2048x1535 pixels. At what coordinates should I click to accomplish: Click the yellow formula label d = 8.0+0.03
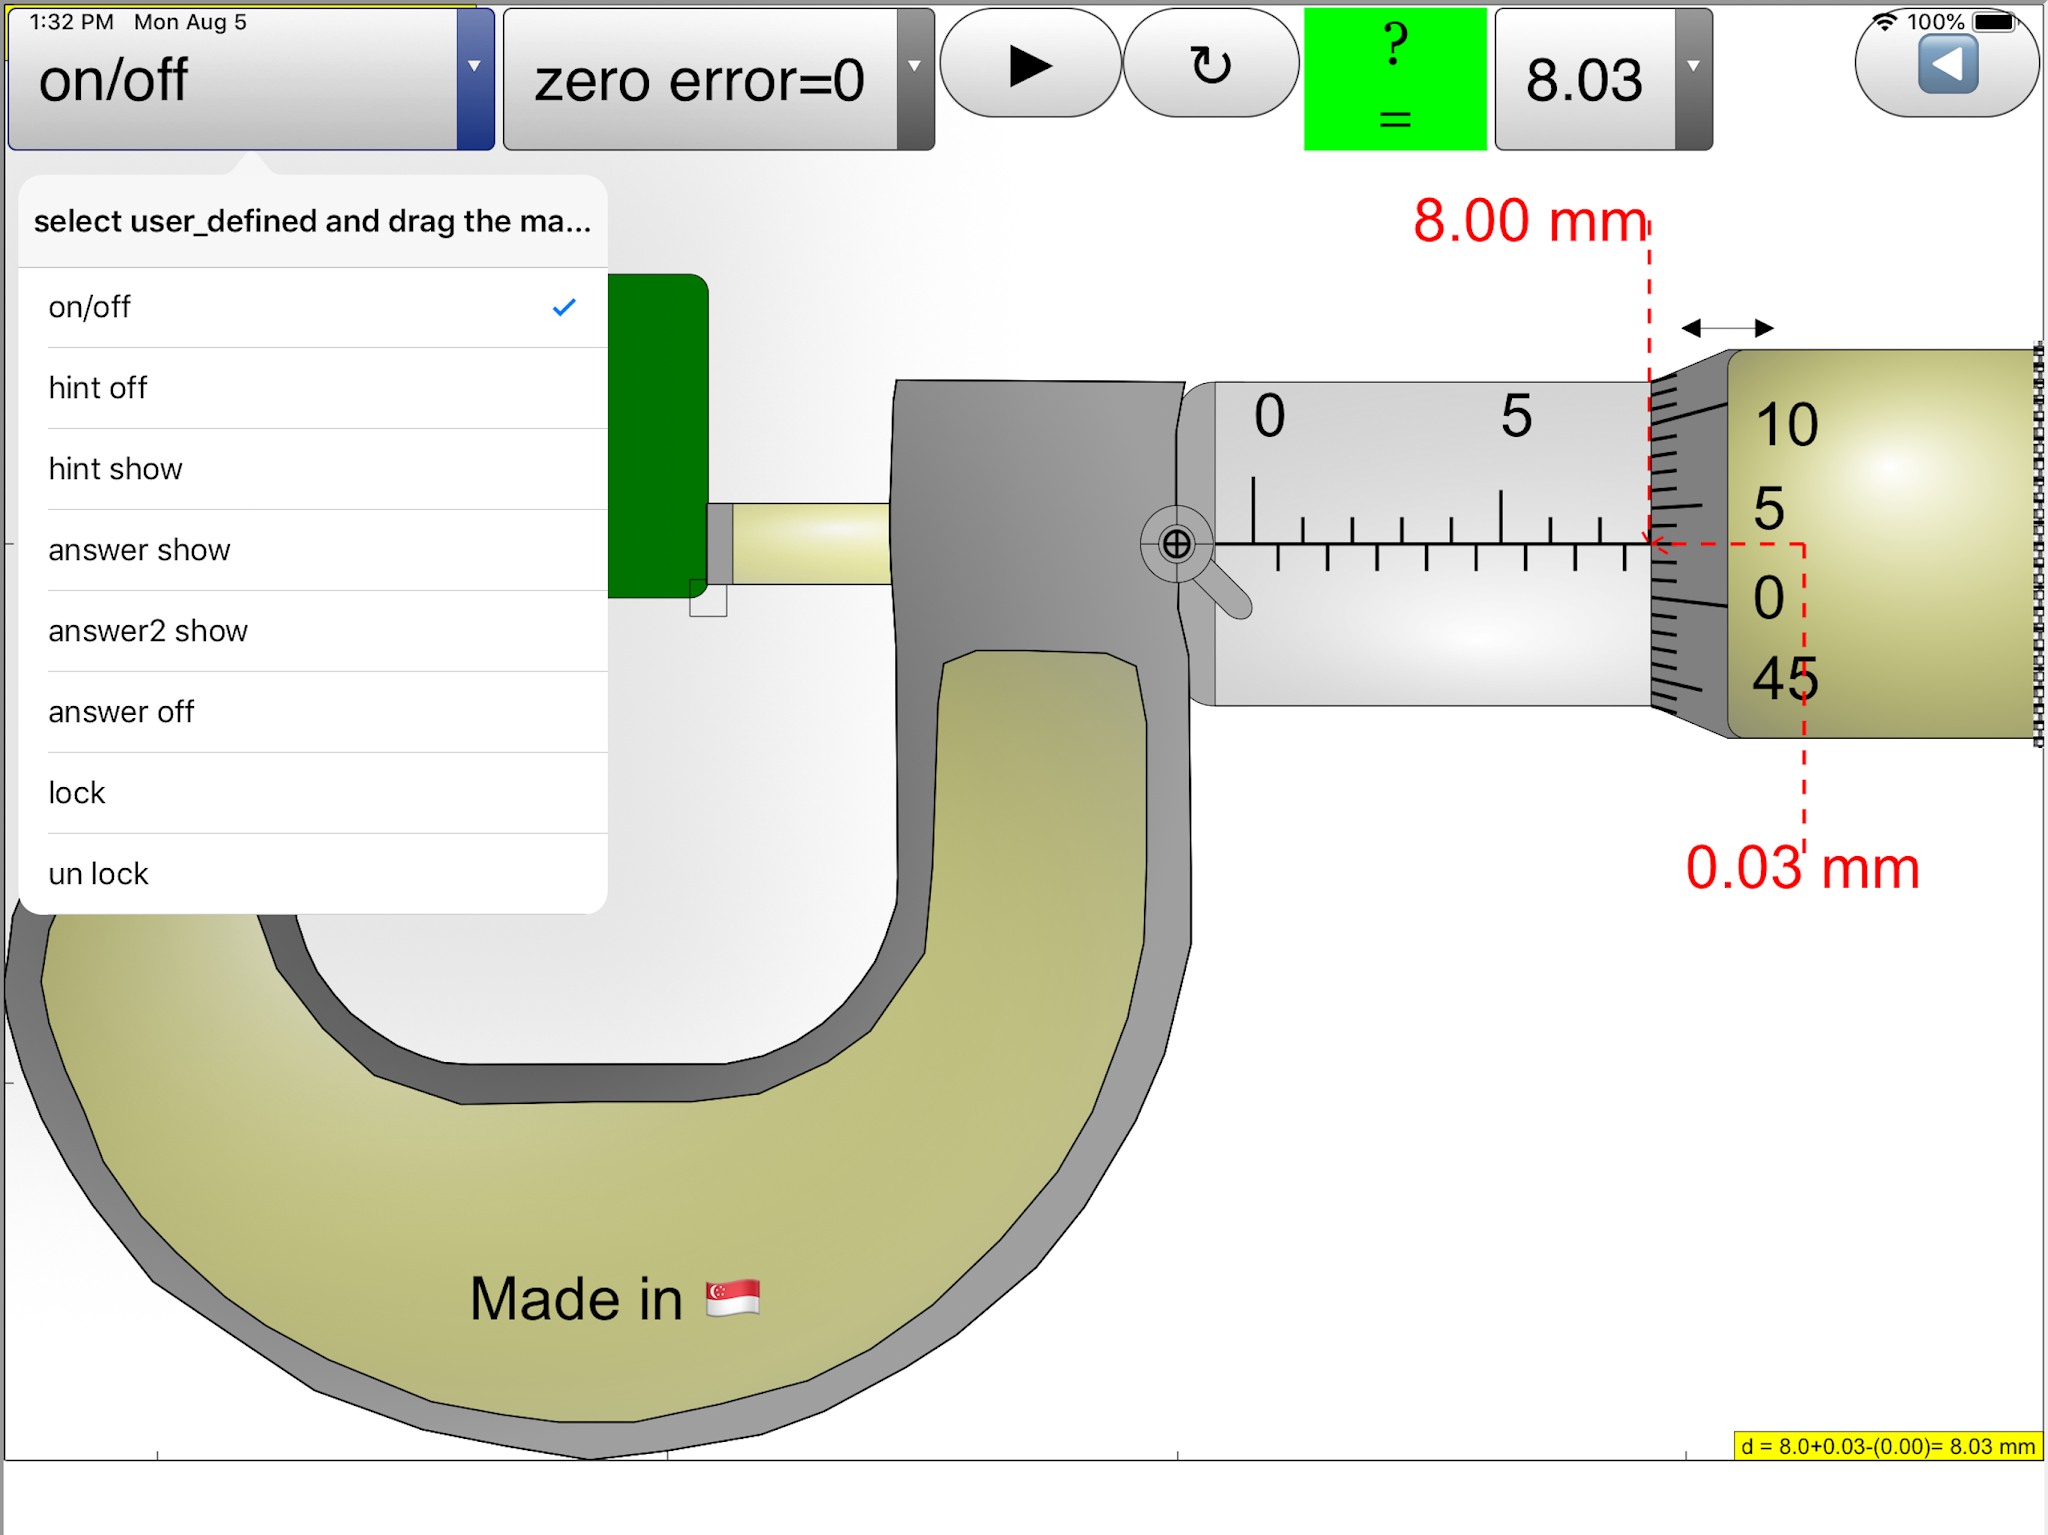(1887, 1446)
